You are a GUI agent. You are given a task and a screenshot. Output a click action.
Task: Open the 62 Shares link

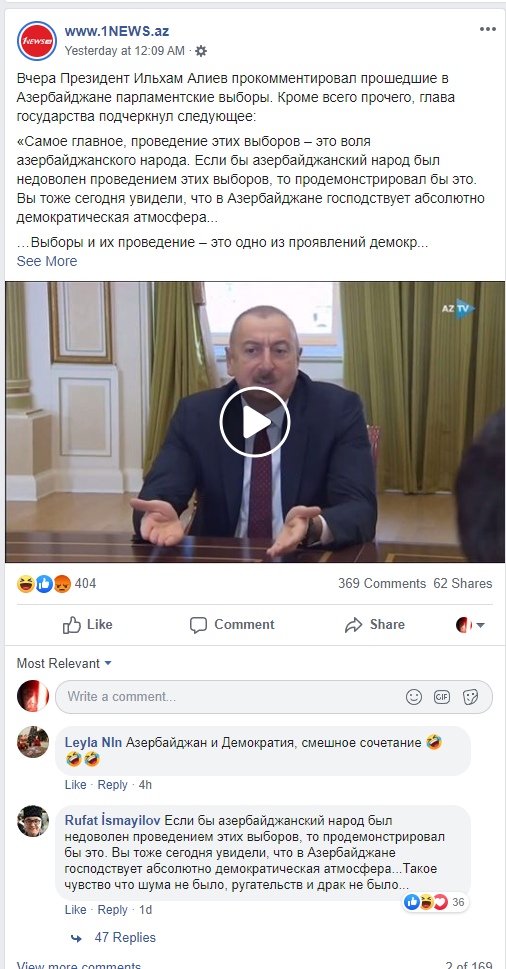coord(463,583)
